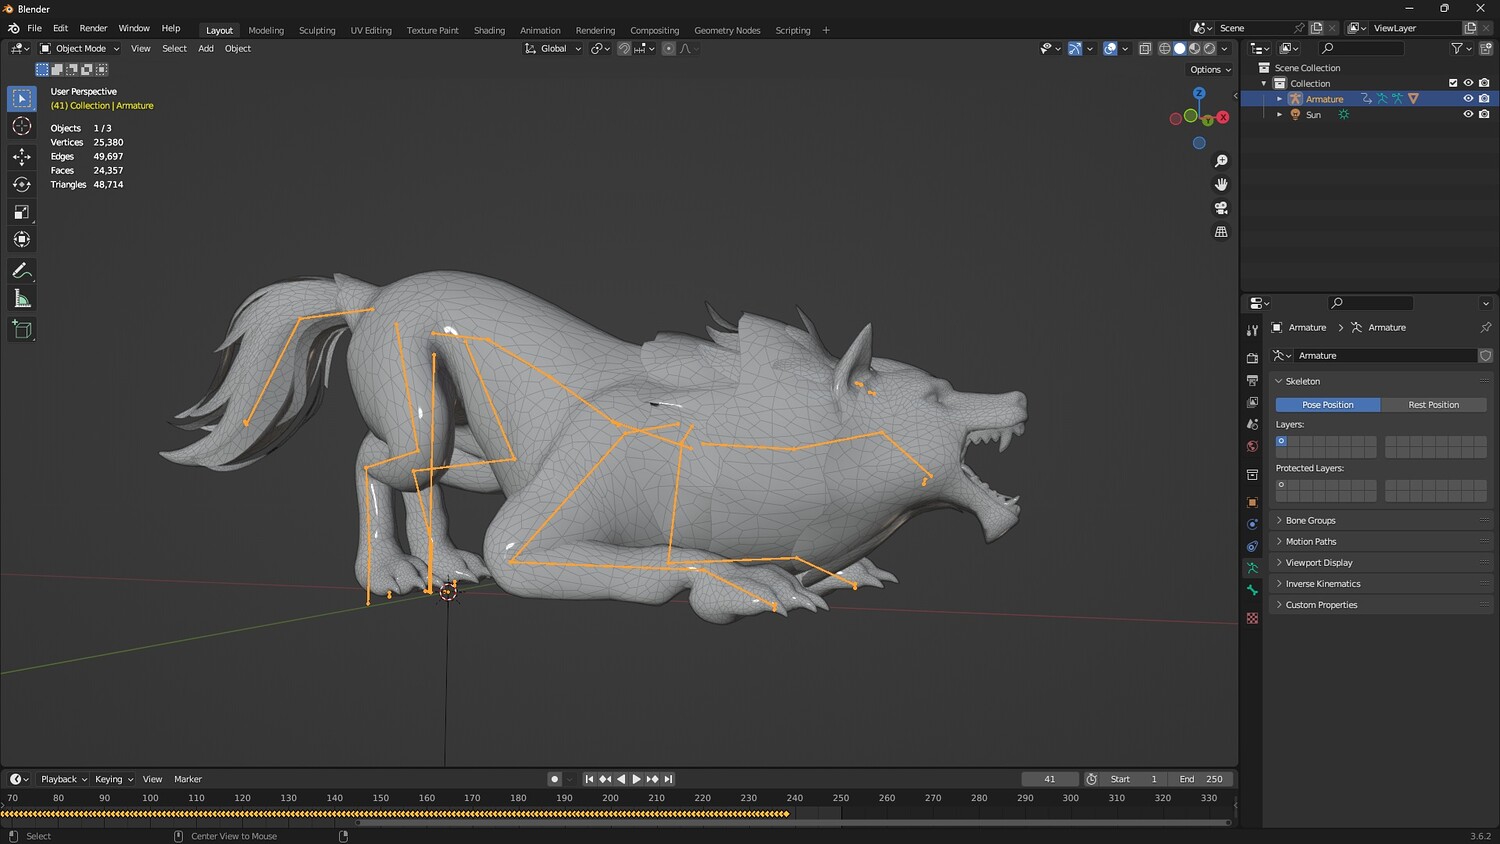Activate the Move tool

(x=22, y=157)
